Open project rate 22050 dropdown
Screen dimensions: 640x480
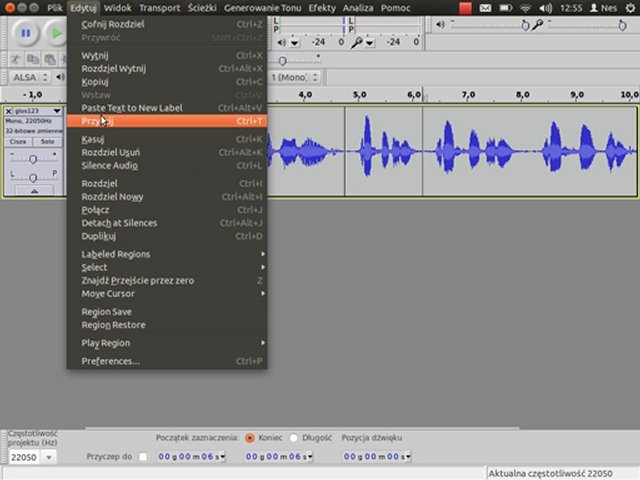point(47,457)
